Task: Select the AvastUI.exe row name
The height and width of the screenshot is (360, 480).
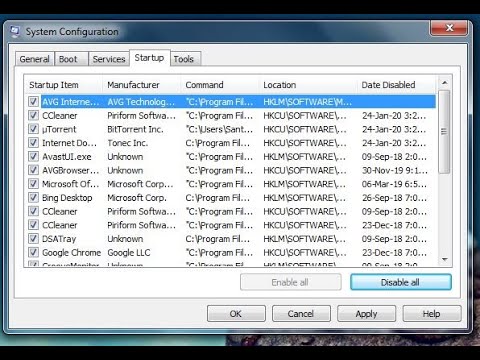Action: click(x=67, y=157)
